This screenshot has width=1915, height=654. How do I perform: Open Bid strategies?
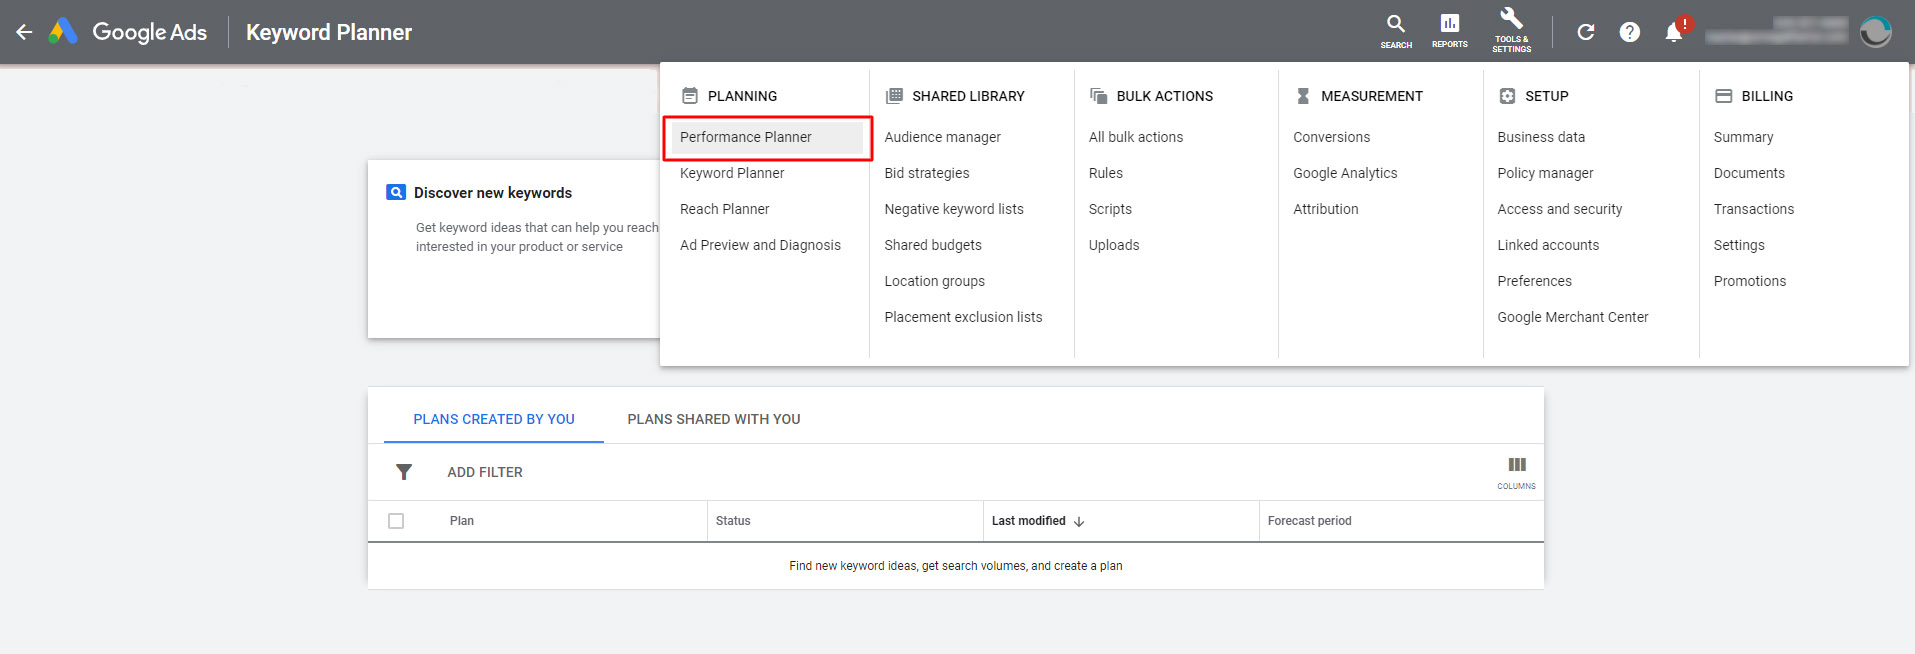[x=927, y=173]
